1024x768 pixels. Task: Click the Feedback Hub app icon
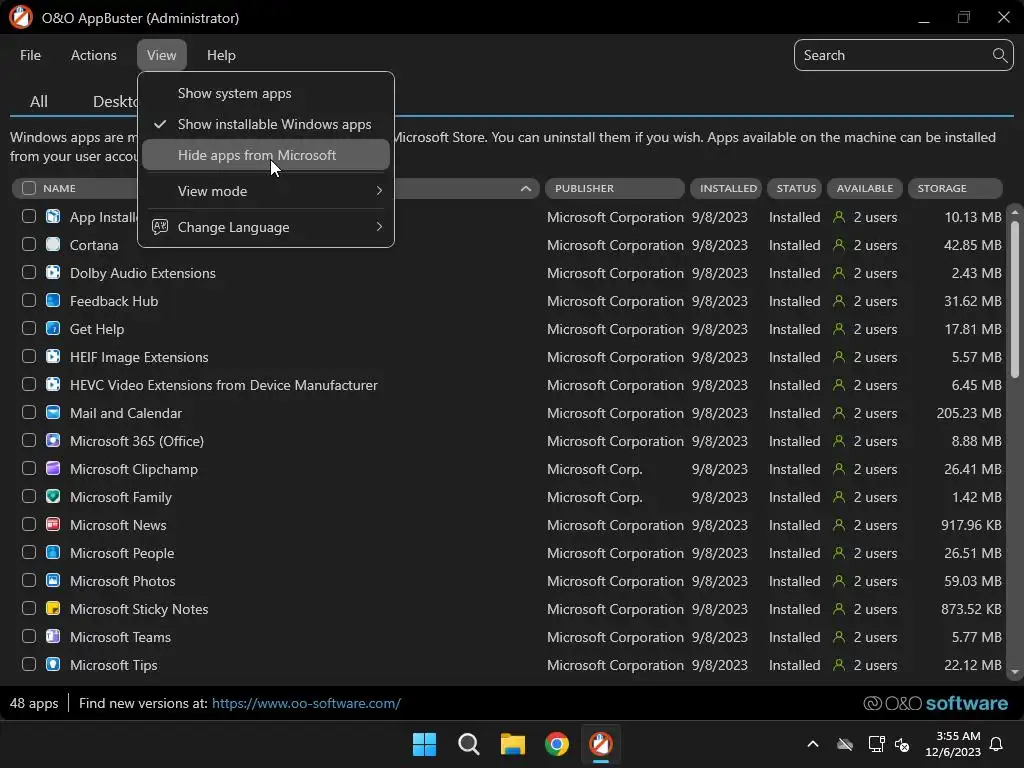(53, 301)
